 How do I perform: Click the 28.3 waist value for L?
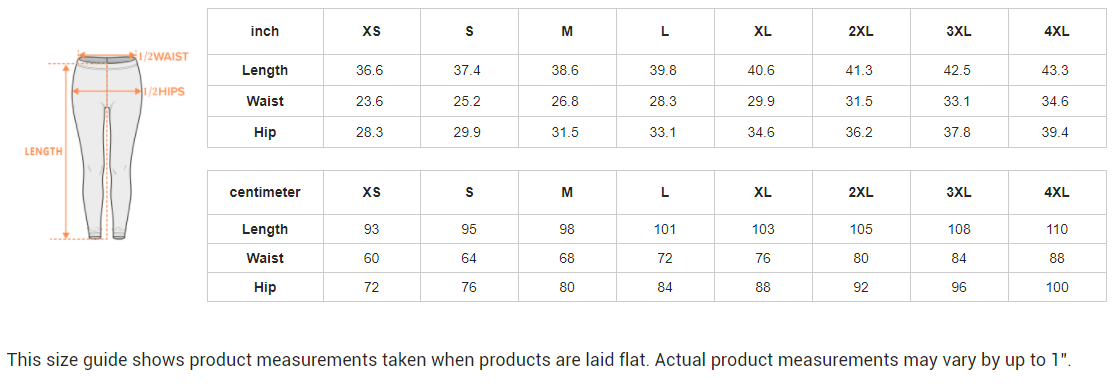(x=663, y=102)
